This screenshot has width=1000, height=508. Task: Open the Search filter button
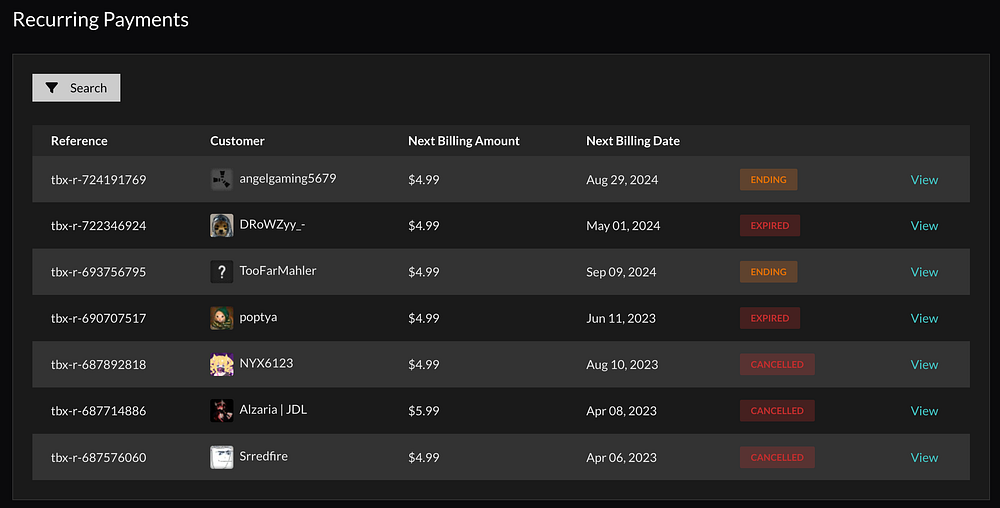pos(76,88)
